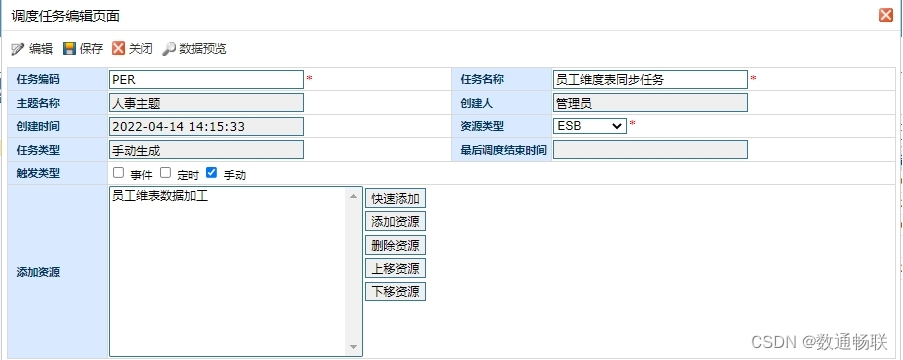Click the resource list scroll down arrow
903x360 pixels.
pyautogui.click(x=354, y=347)
